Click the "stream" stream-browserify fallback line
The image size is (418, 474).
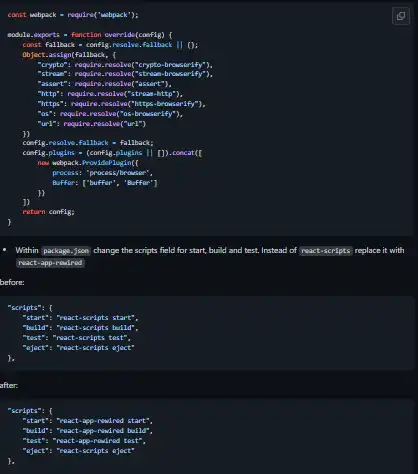coord(125,74)
